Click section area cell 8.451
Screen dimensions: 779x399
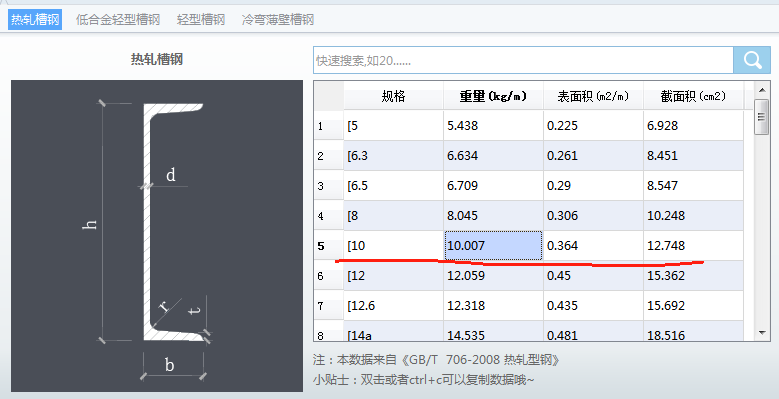[694, 156]
